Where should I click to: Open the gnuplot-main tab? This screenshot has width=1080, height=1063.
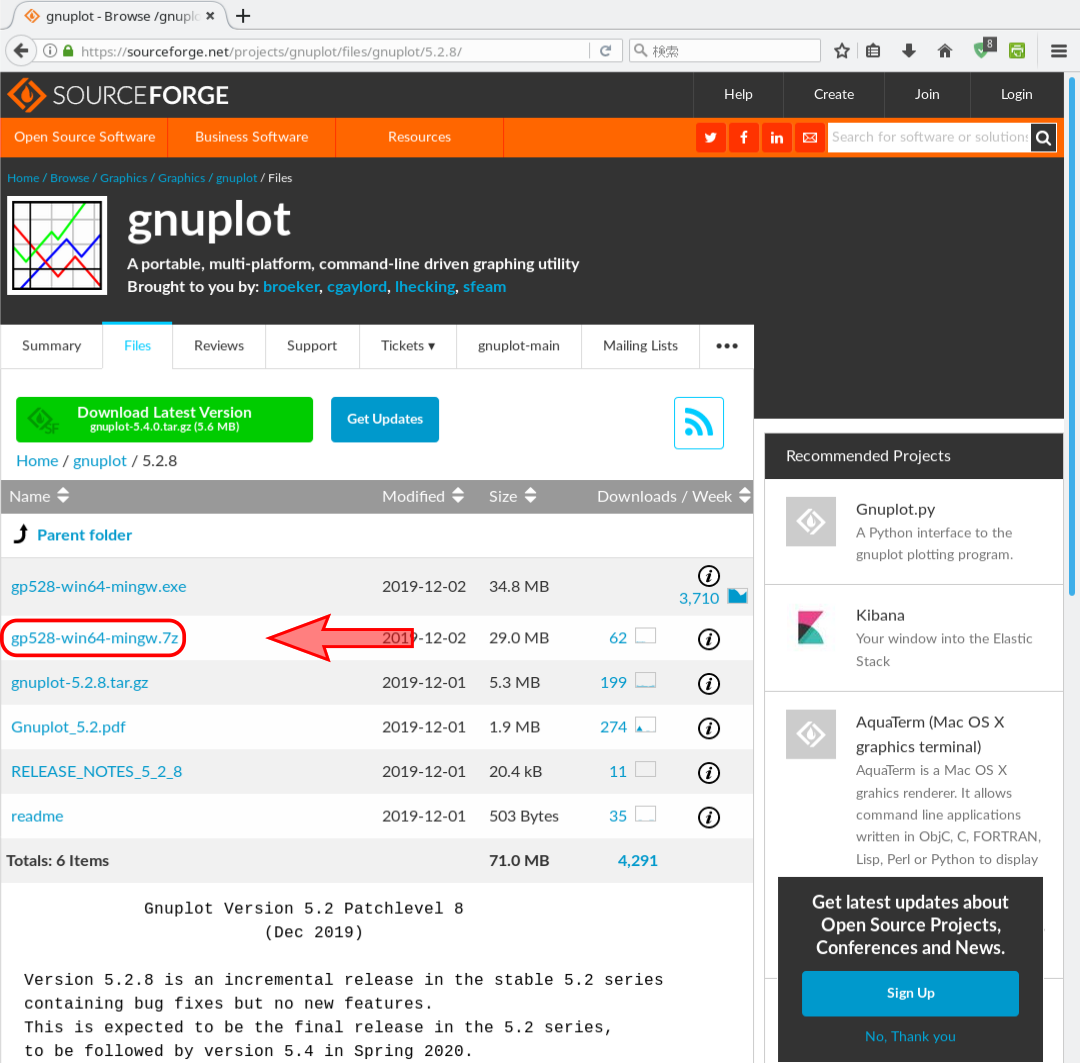coord(519,346)
